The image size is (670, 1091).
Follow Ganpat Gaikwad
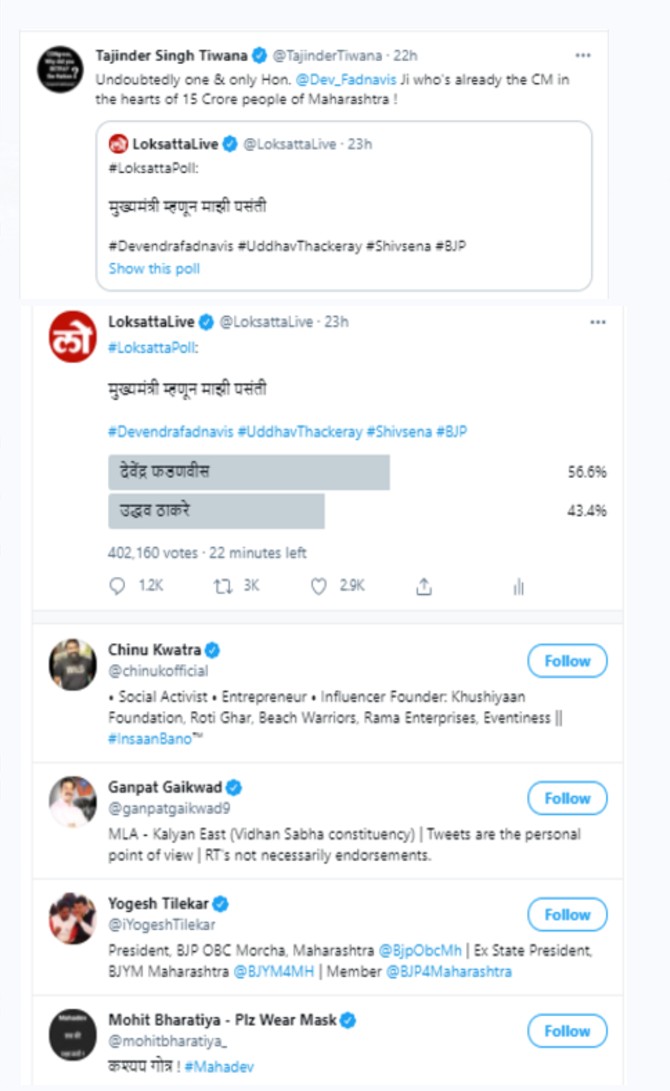click(567, 798)
